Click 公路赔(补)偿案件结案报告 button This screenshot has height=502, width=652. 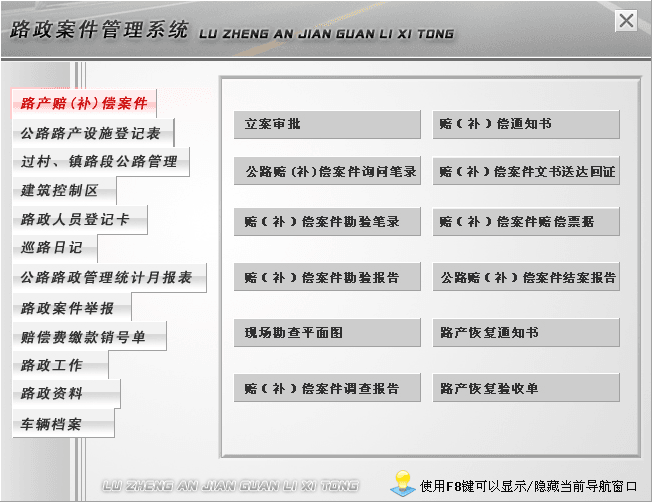click(526, 277)
